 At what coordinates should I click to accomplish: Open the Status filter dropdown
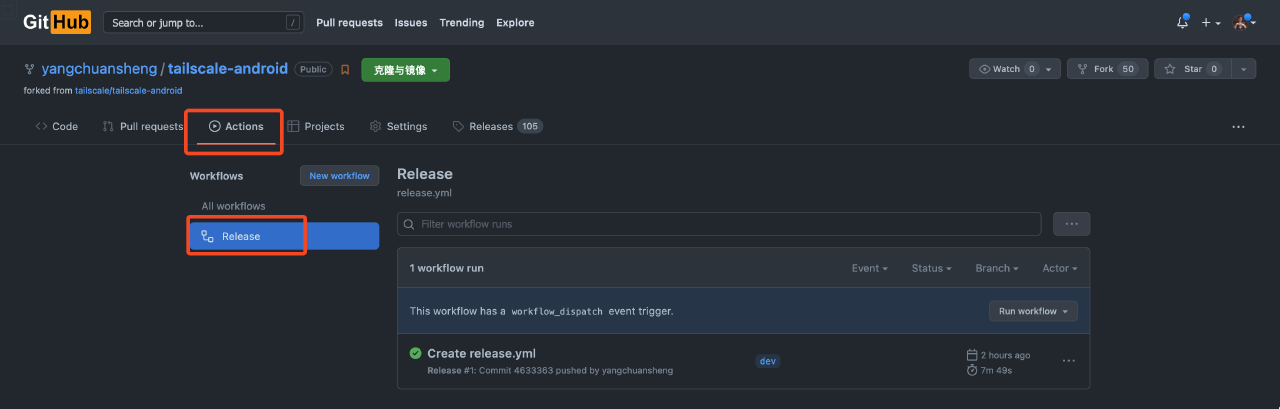931,268
